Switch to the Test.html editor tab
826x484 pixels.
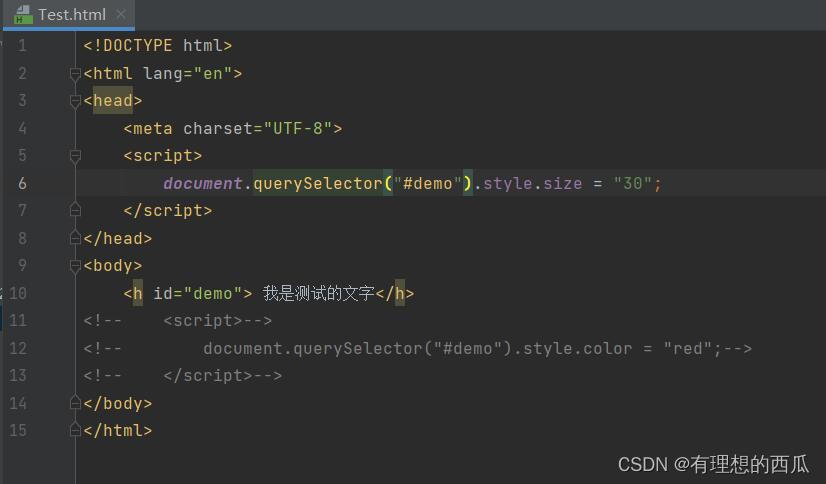(x=68, y=14)
